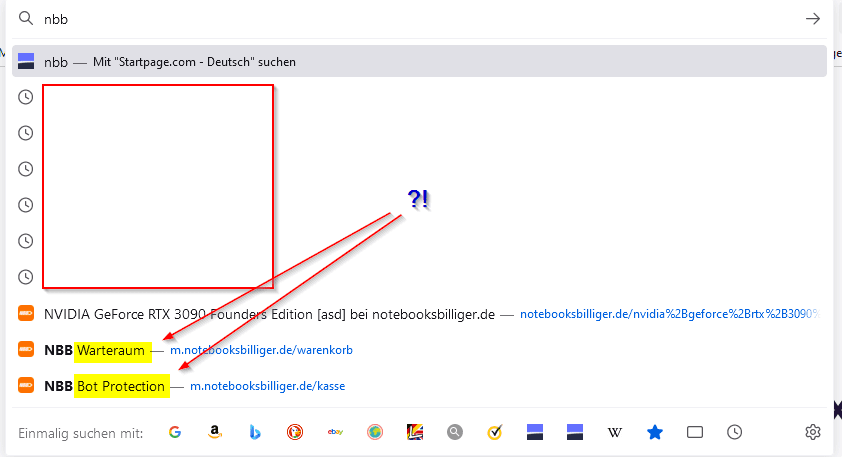Click the Startpage icon in the nbb suggestion row
842x457 pixels.
(26, 61)
